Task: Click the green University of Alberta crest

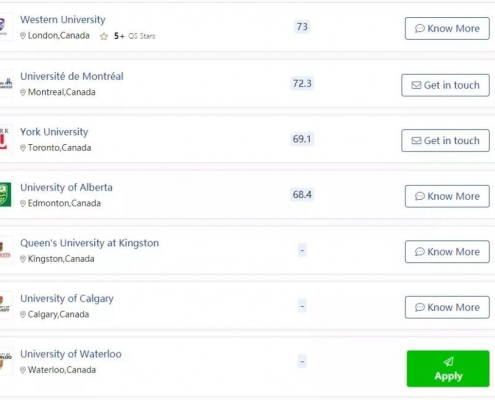Action: pos(6,194)
